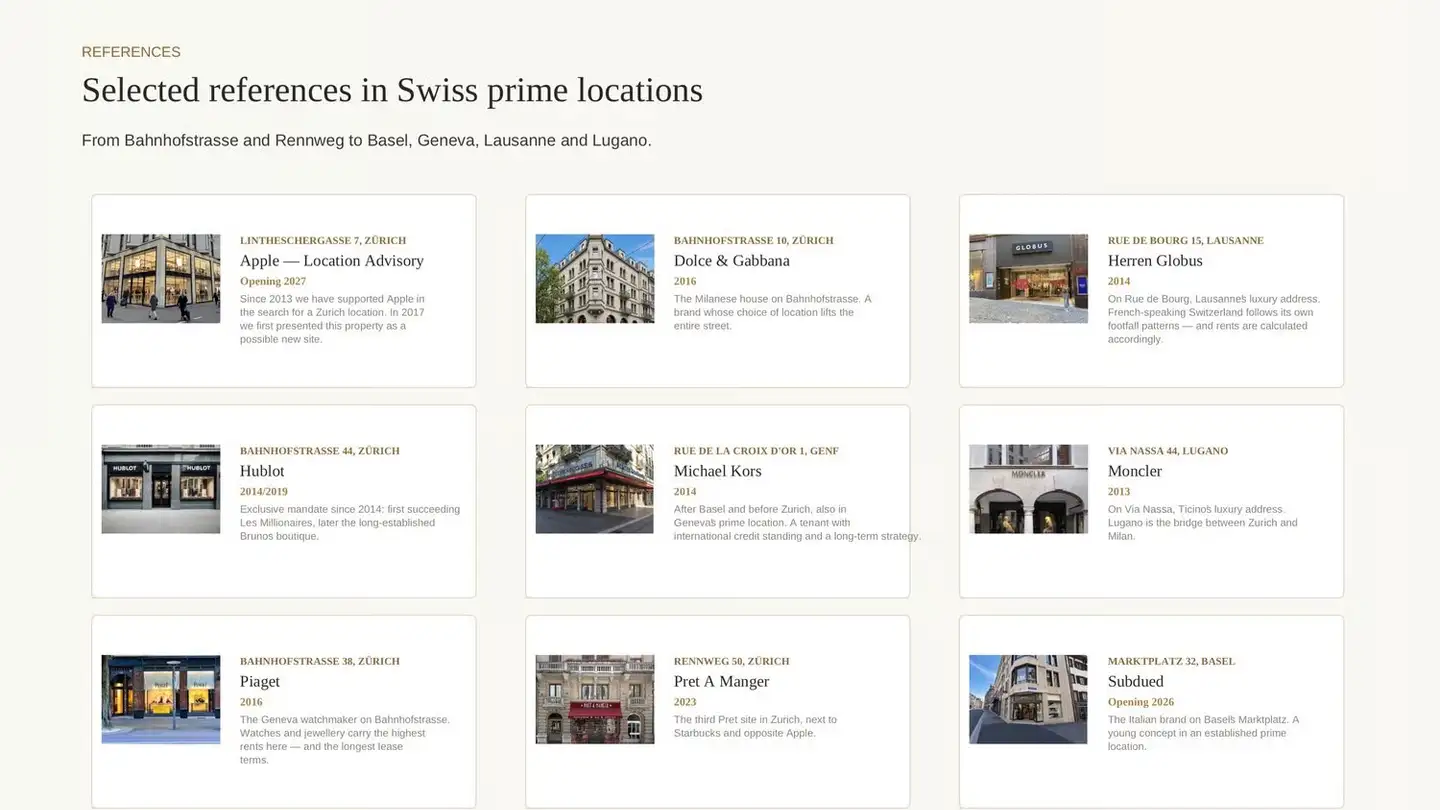
Task: Open the Moncler arcade storefront photo
Action: (1028, 489)
